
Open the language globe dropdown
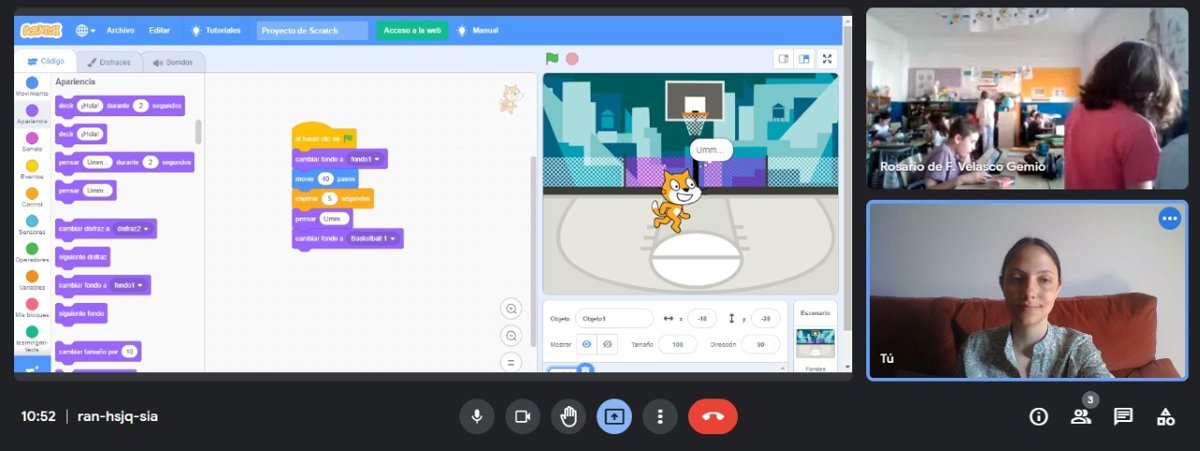pyautogui.click(x=86, y=30)
